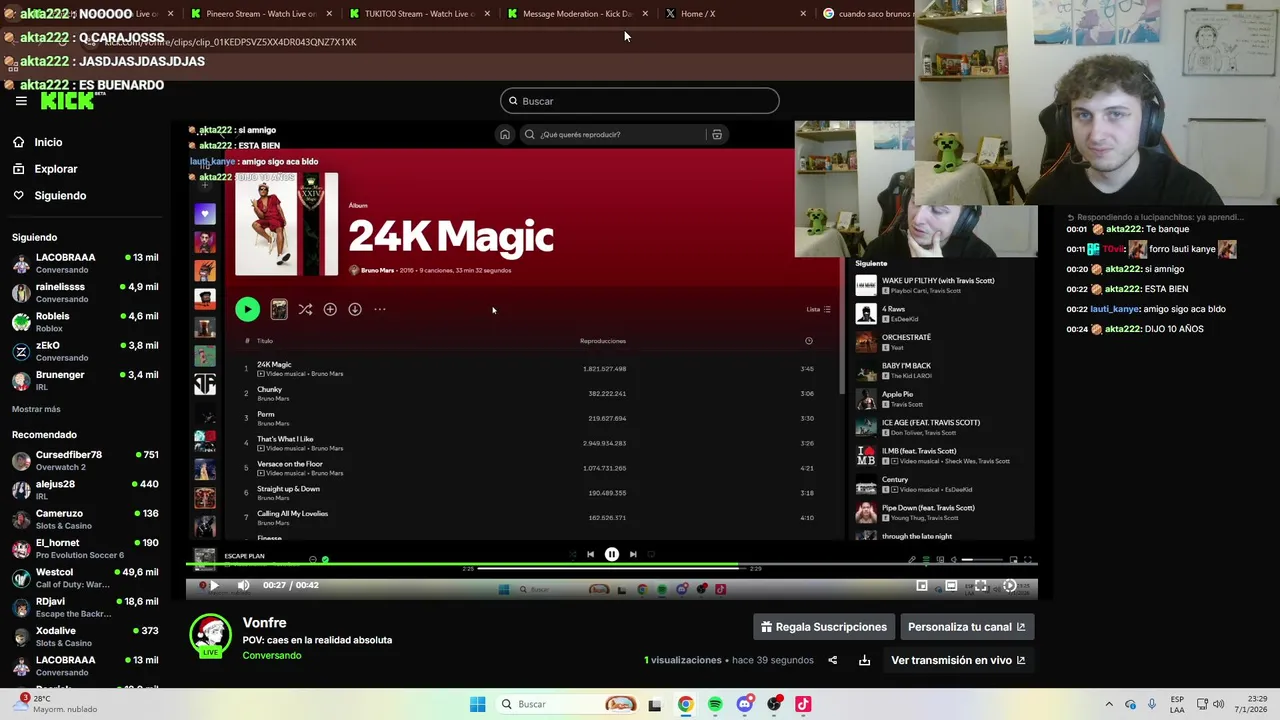
Task: Open Chrome from the taskbar
Action: (x=685, y=704)
